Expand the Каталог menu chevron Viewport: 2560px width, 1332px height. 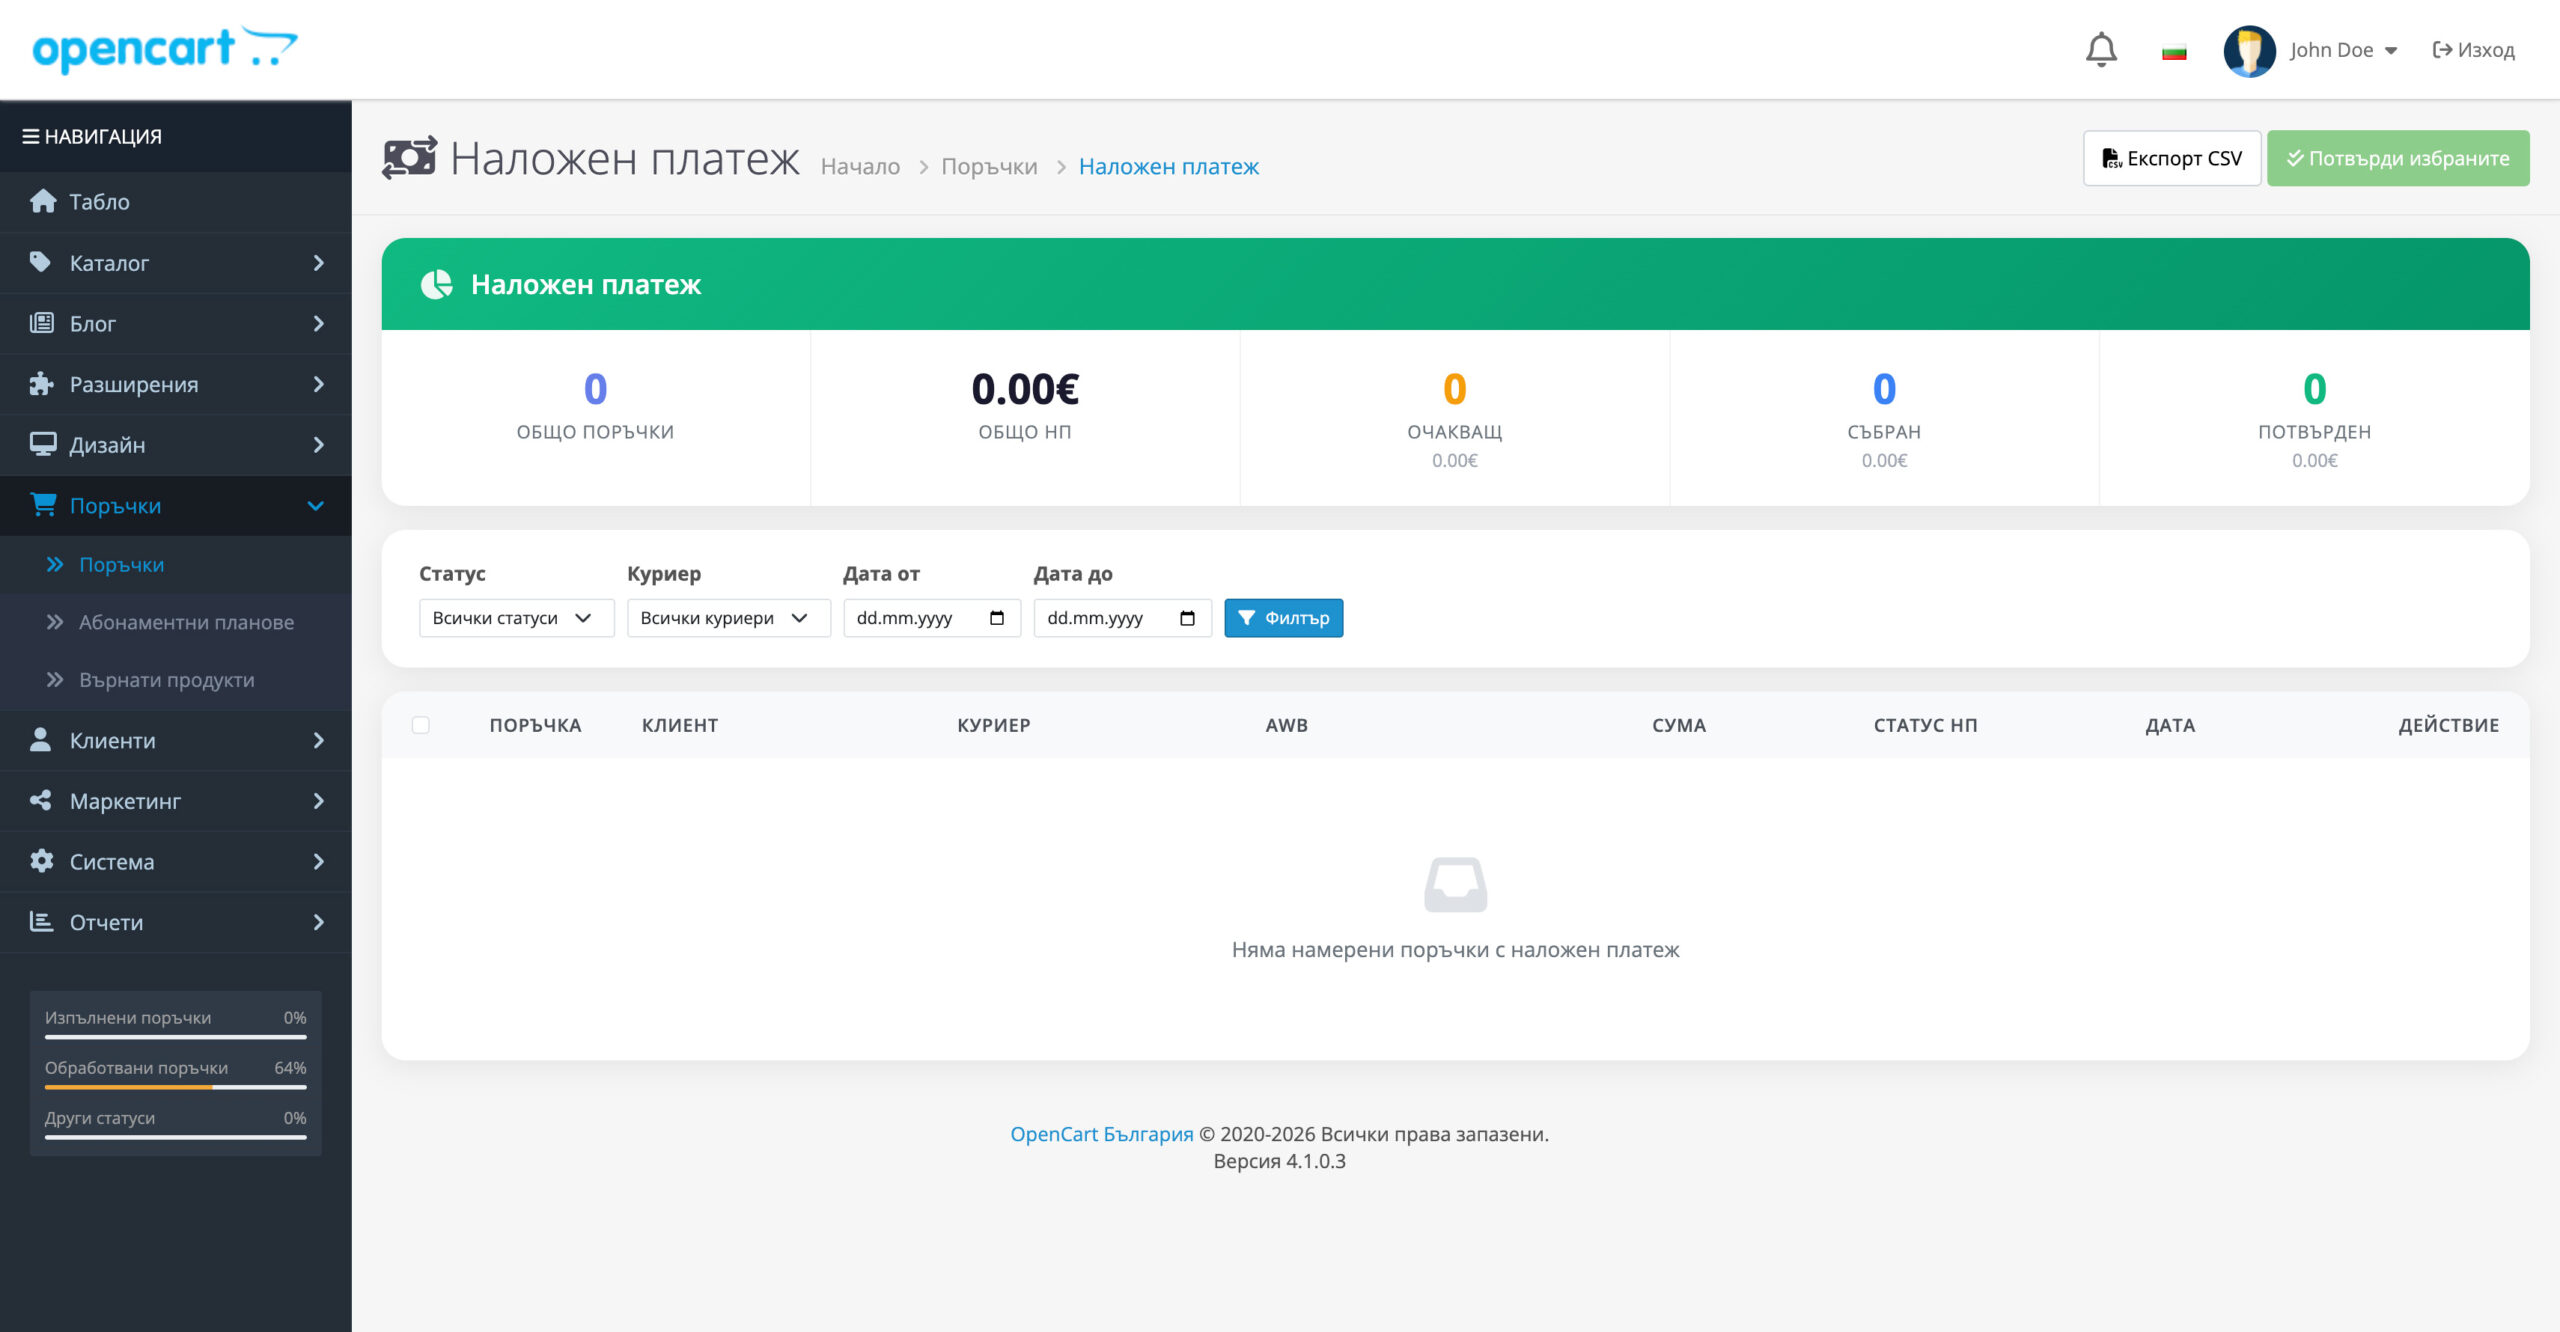pyautogui.click(x=318, y=263)
